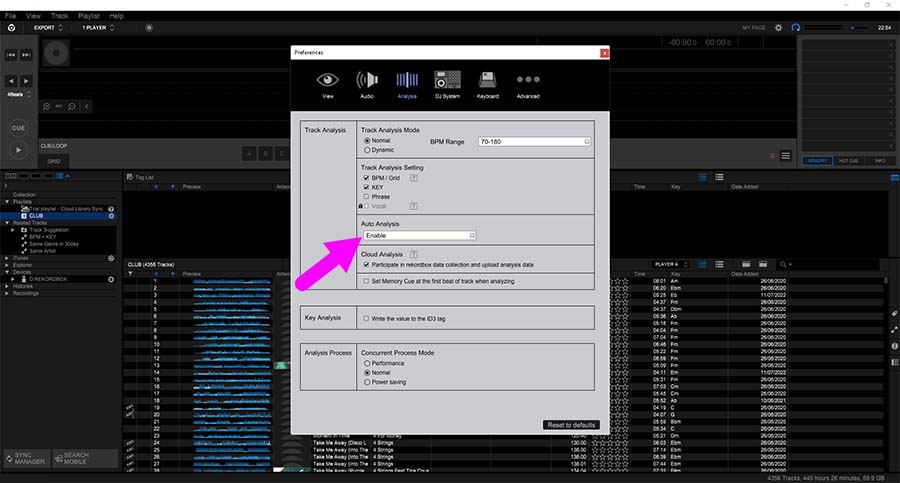Expand the iTunes tree node
This screenshot has height=483, width=900.
click(7, 258)
